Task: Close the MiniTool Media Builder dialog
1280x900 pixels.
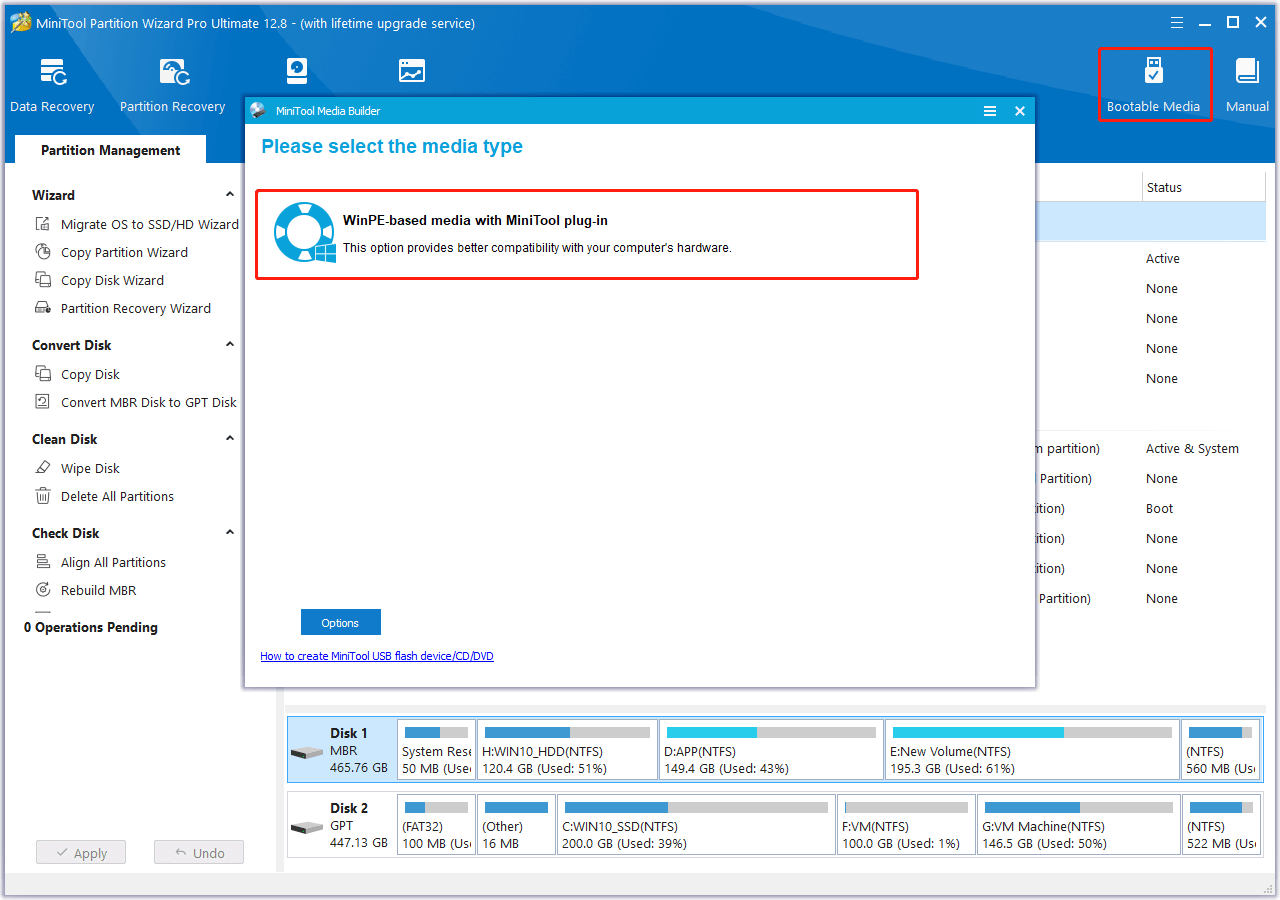Action: [1020, 111]
